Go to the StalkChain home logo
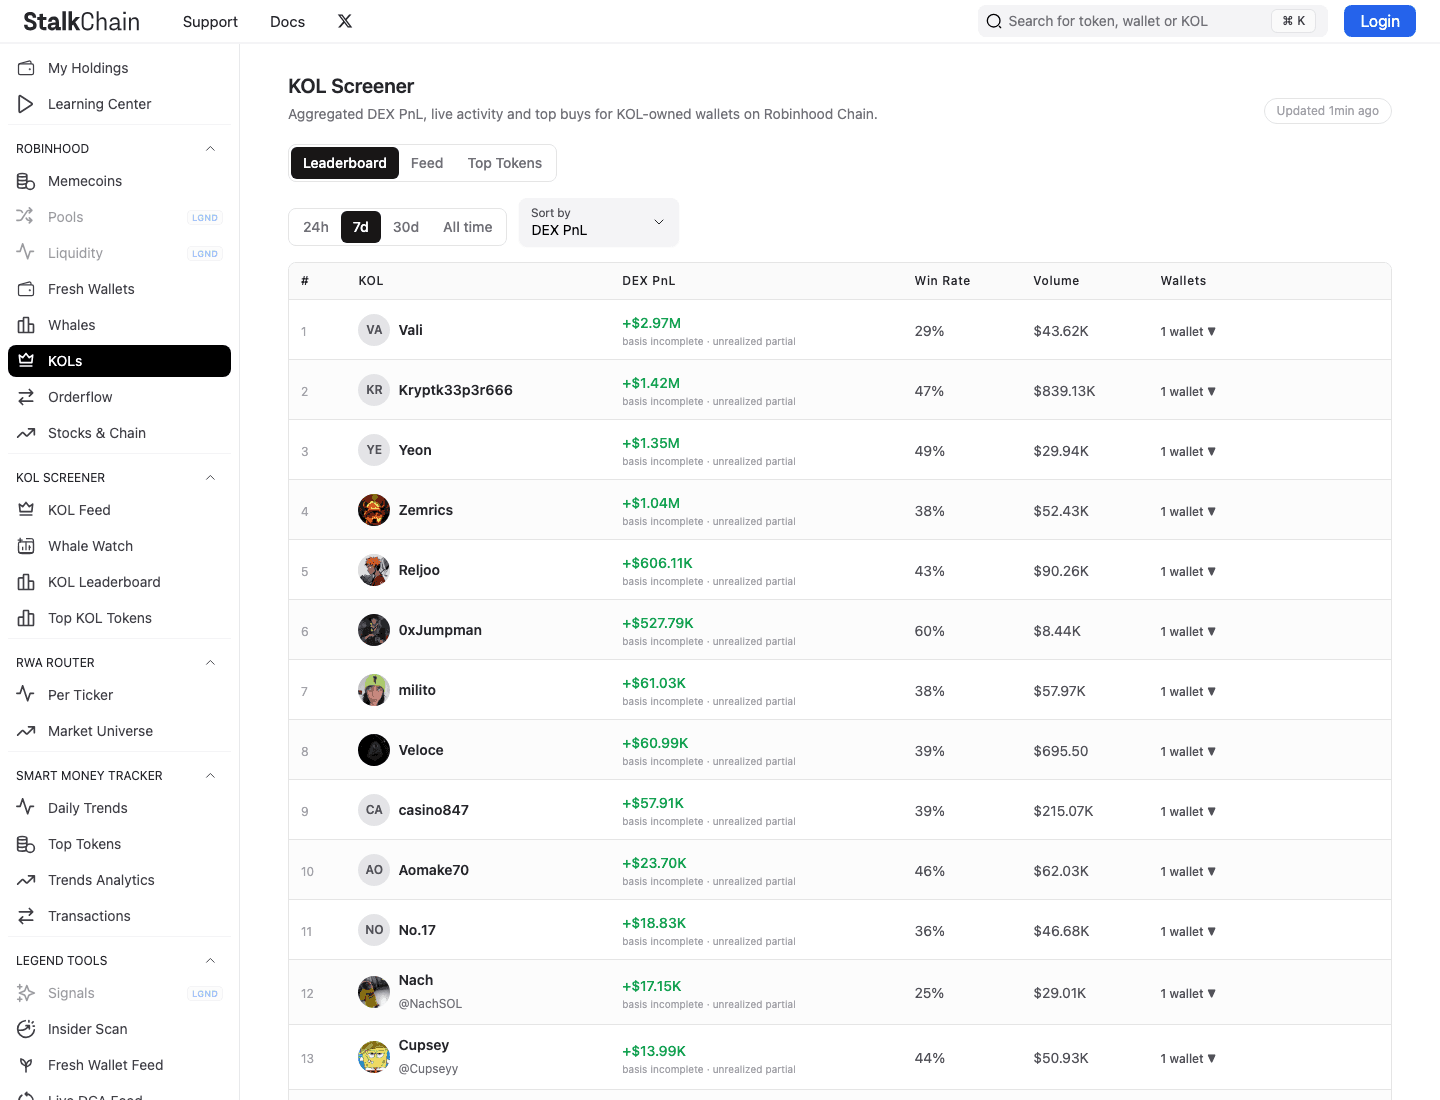The height and width of the screenshot is (1100, 1440). (82, 22)
